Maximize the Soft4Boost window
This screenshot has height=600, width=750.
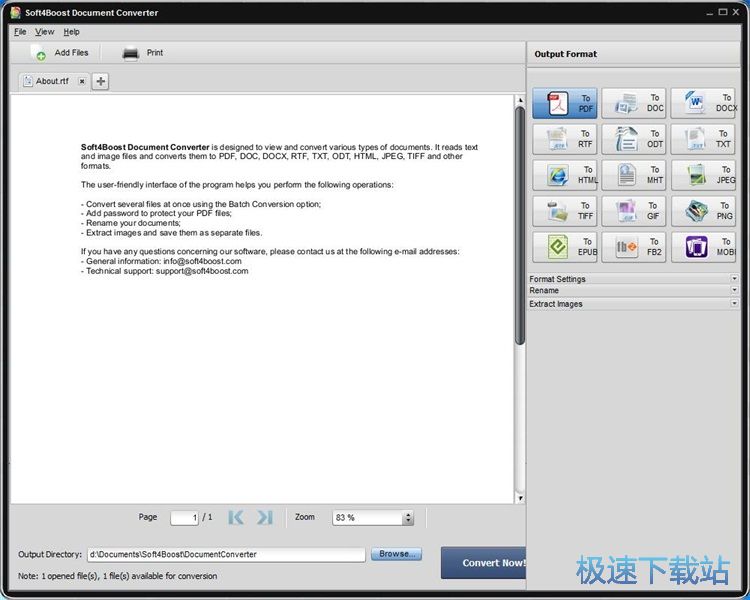[x=723, y=12]
